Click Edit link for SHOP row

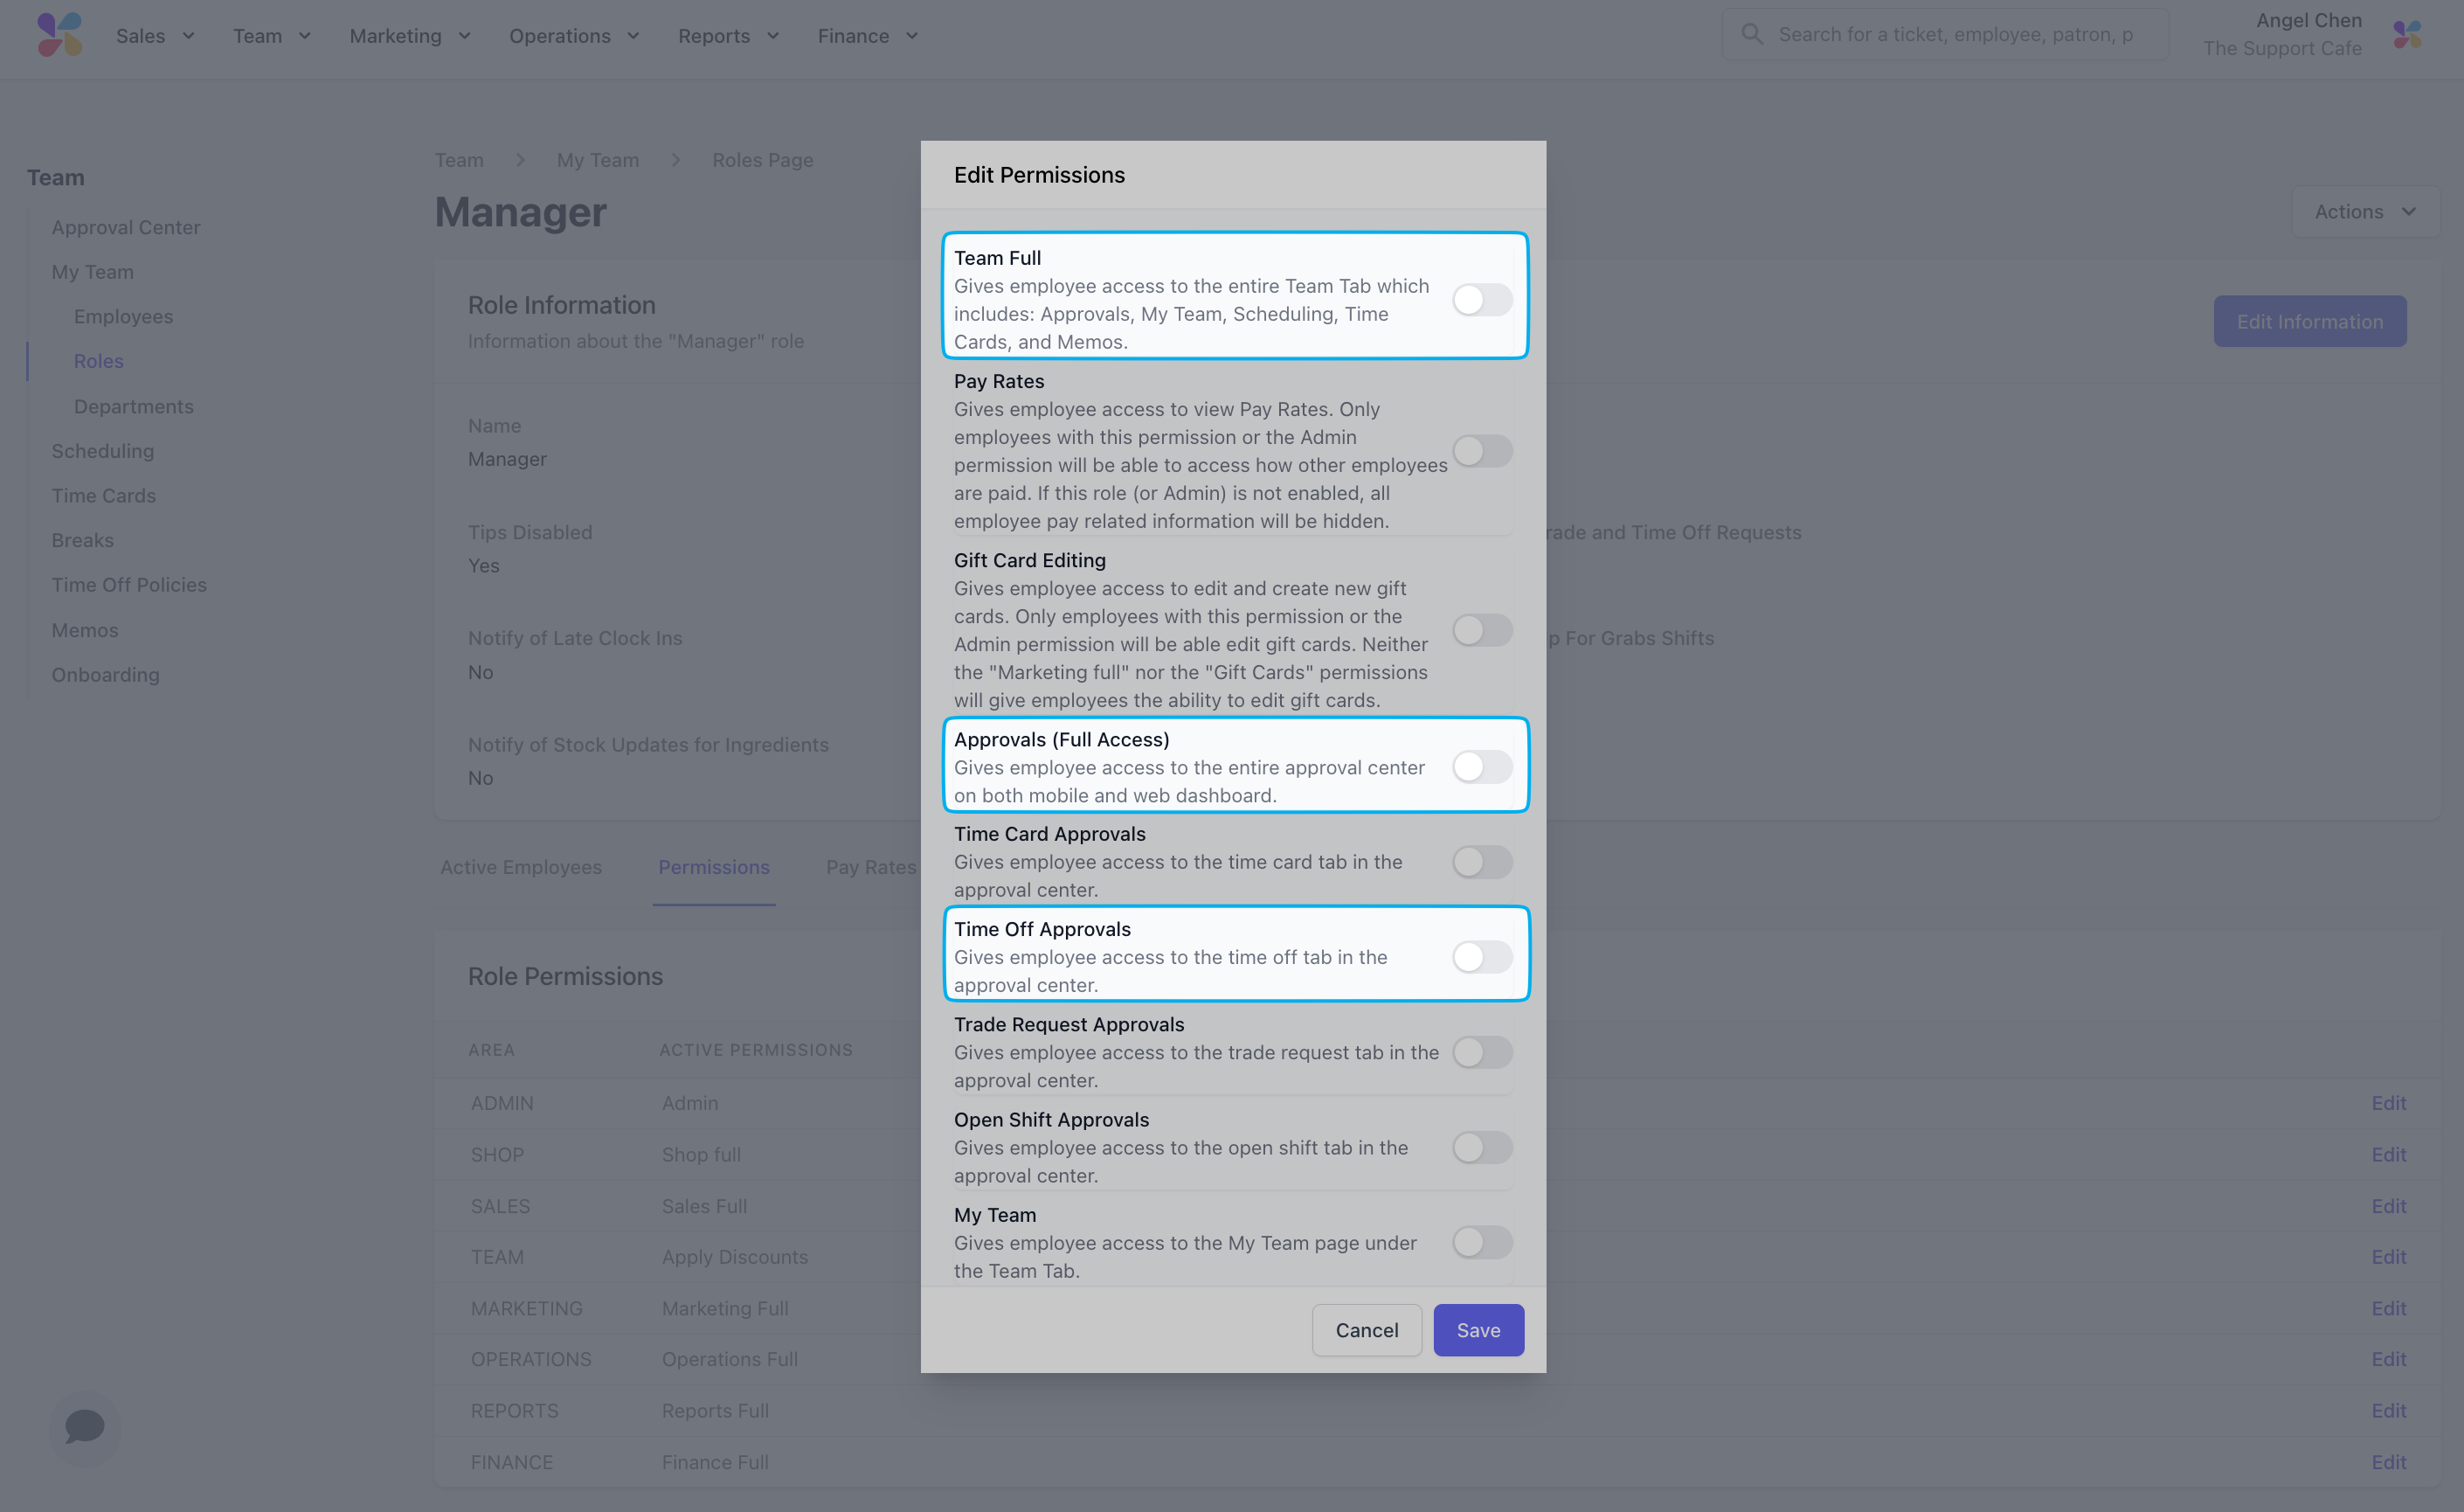2388,1154
